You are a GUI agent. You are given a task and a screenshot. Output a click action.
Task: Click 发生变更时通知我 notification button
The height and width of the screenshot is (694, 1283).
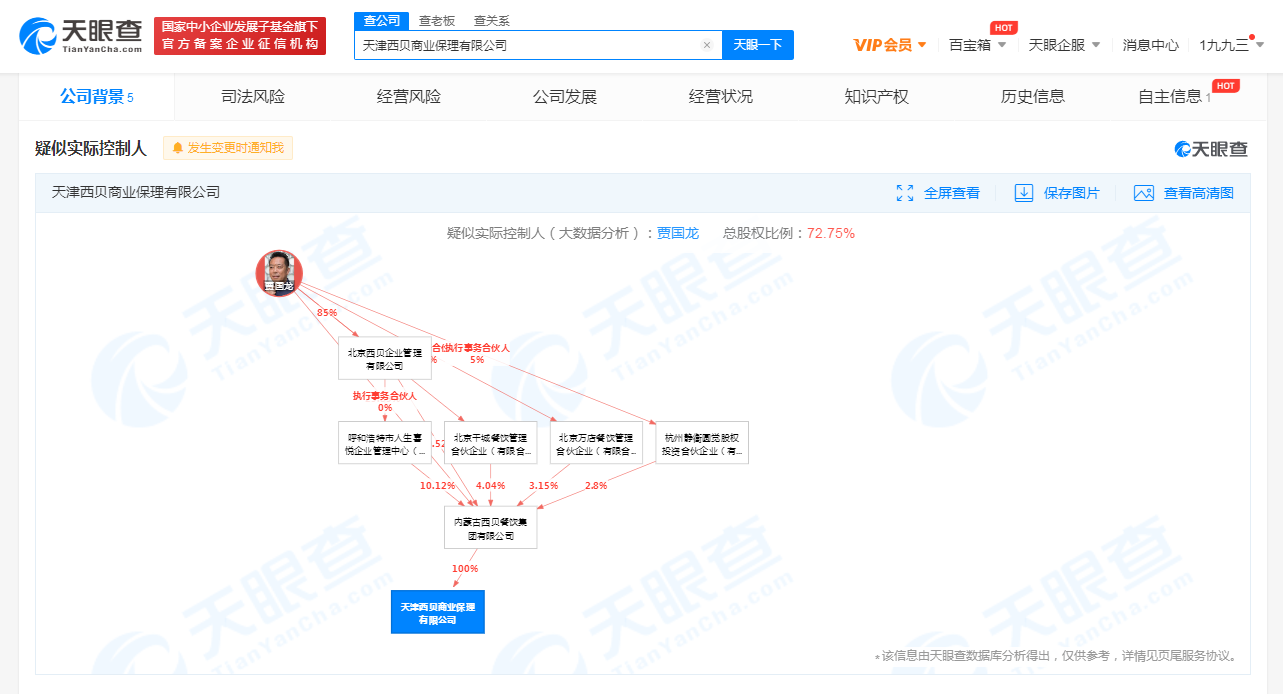pyautogui.click(x=228, y=148)
